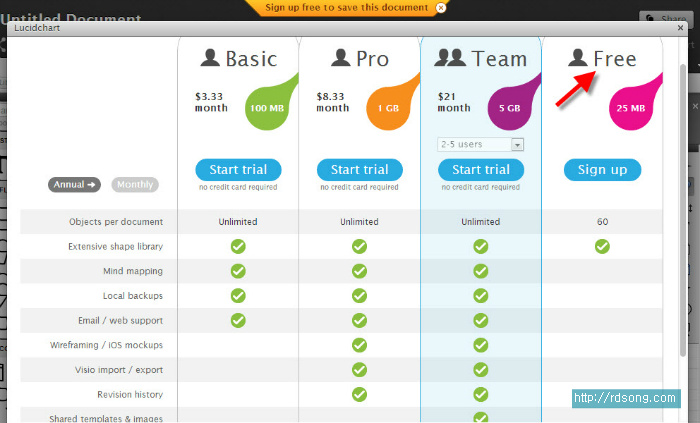Open the 2-5 users dropdown
Image resolution: width=700 pixels, height=423 pixels.
481,144
